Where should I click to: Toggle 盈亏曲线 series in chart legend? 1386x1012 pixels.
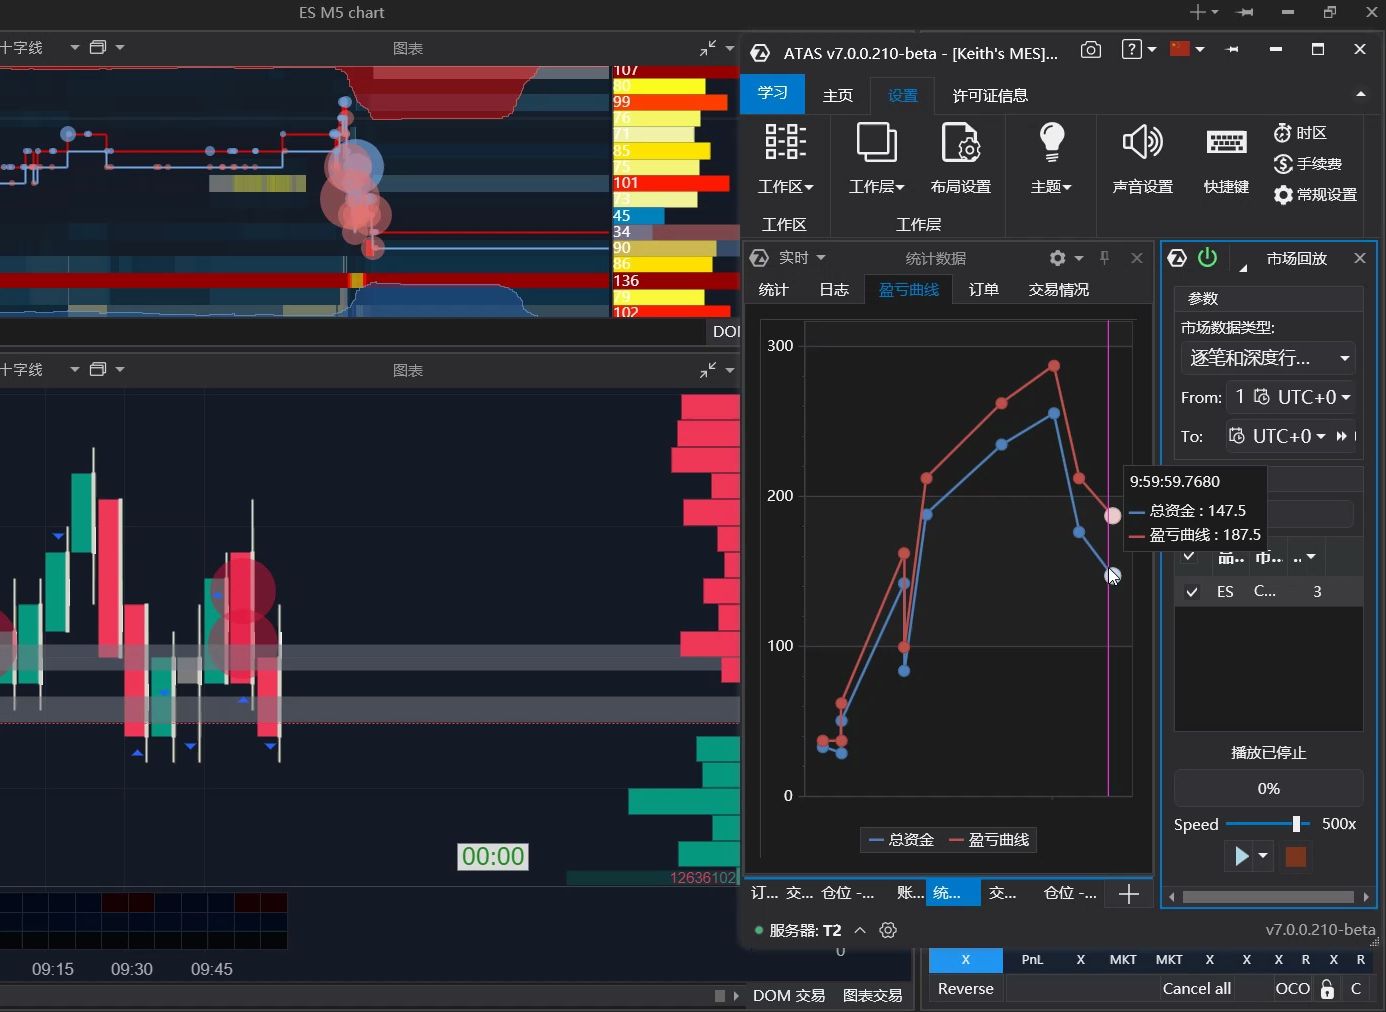(x=988, y=840)
